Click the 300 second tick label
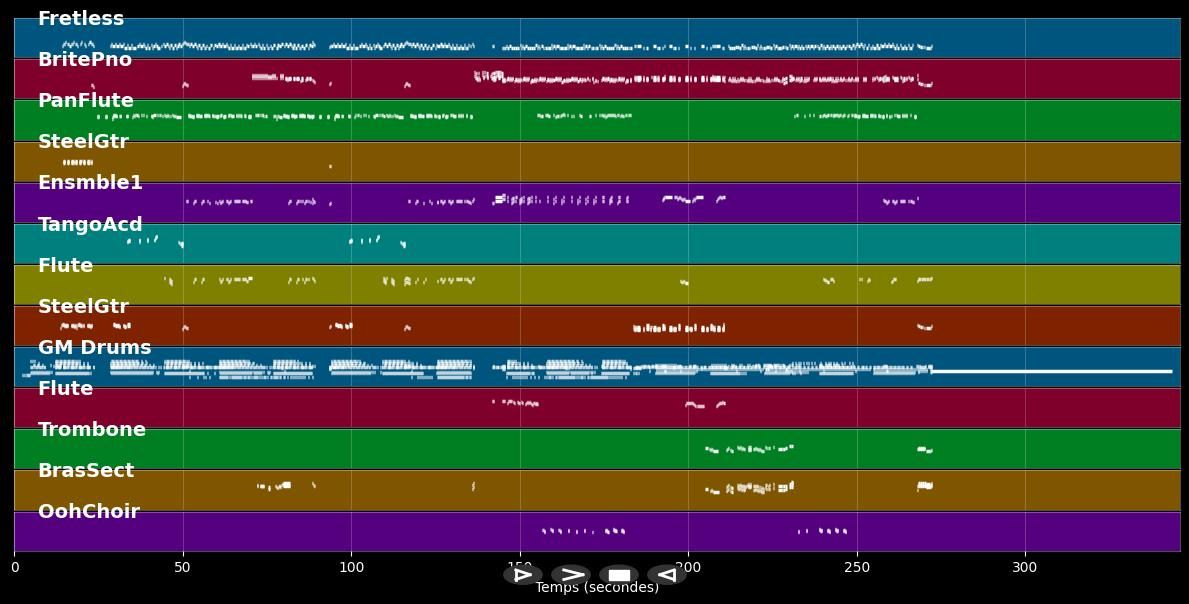Viewport: 1189px width, 604px height. (1025, 568)
